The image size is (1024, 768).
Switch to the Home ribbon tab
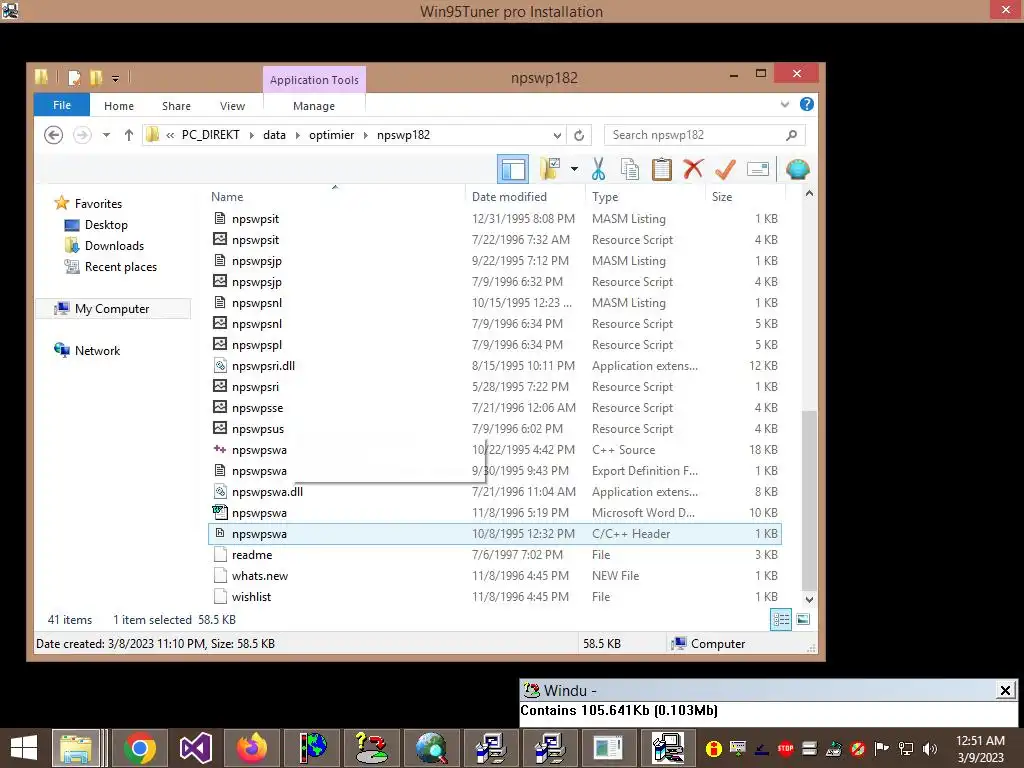[x=119, y=106]
